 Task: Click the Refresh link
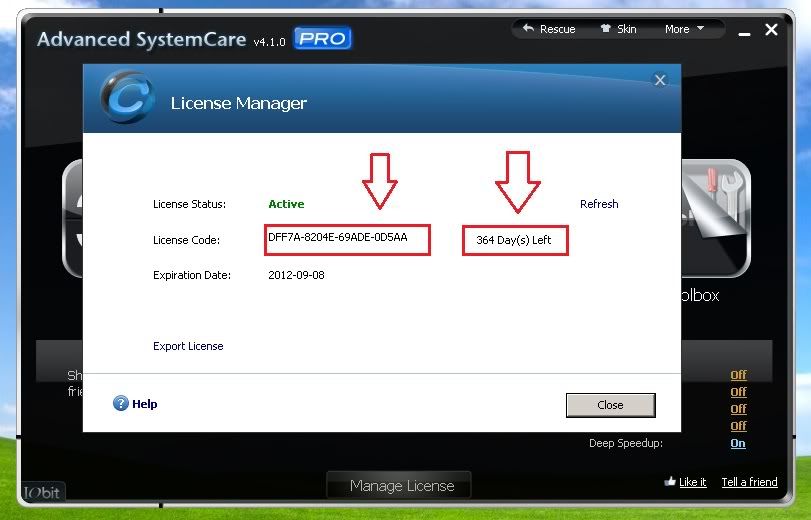click(x=599, y=204)
